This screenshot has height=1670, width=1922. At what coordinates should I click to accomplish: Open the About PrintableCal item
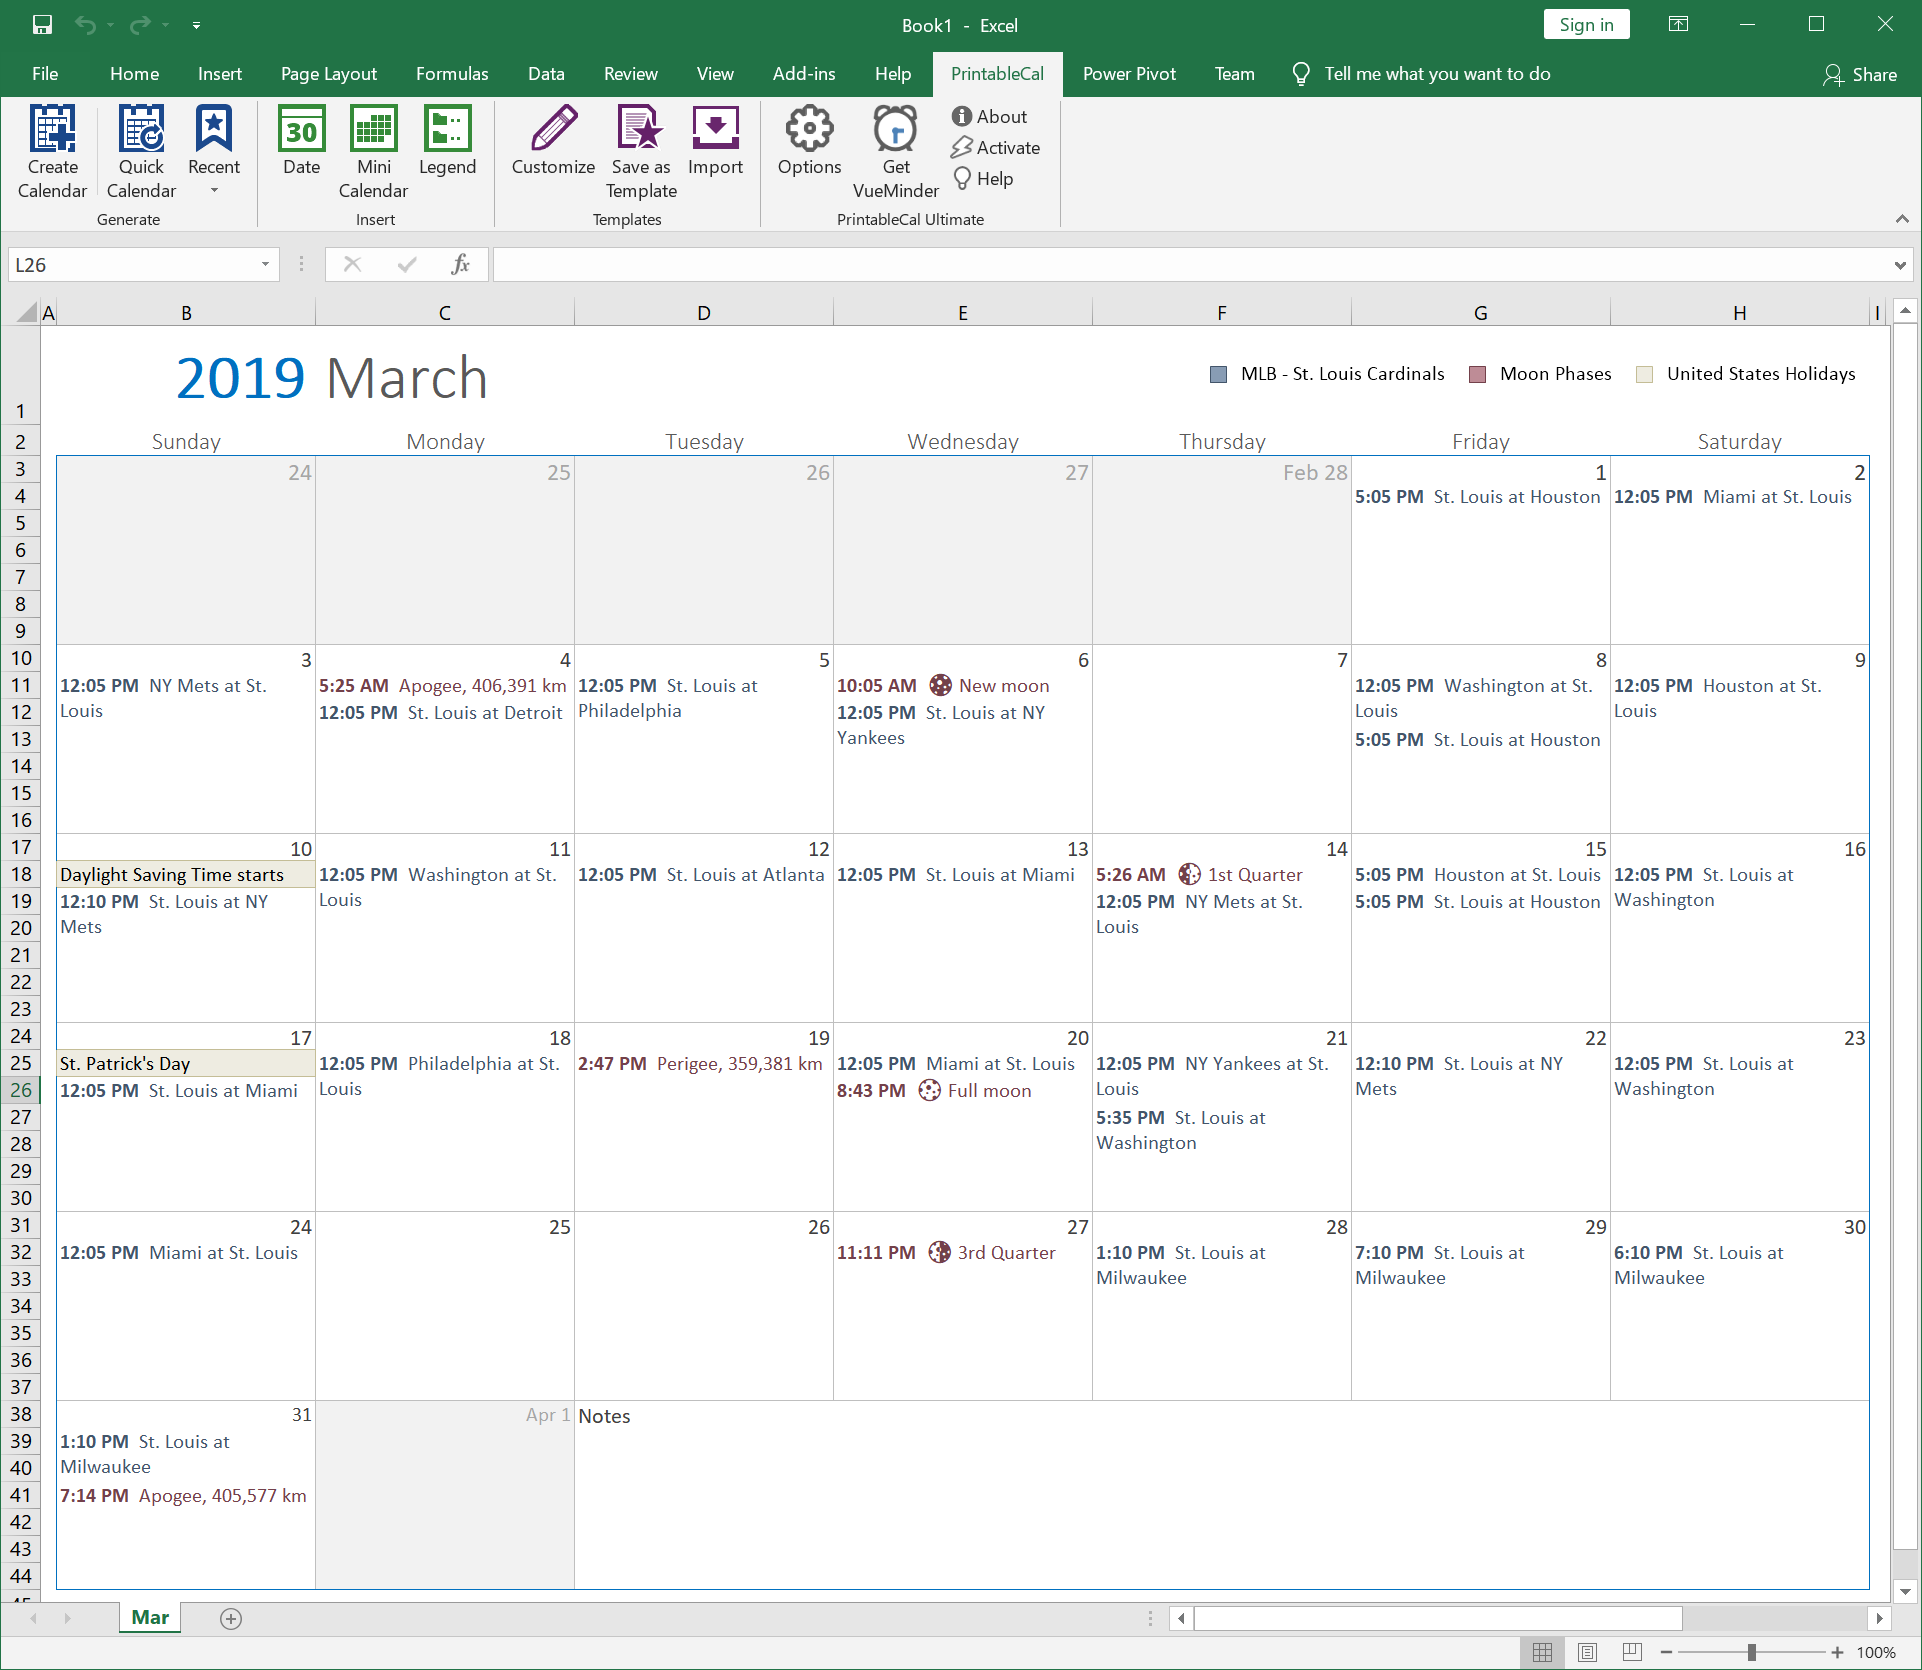989,117
